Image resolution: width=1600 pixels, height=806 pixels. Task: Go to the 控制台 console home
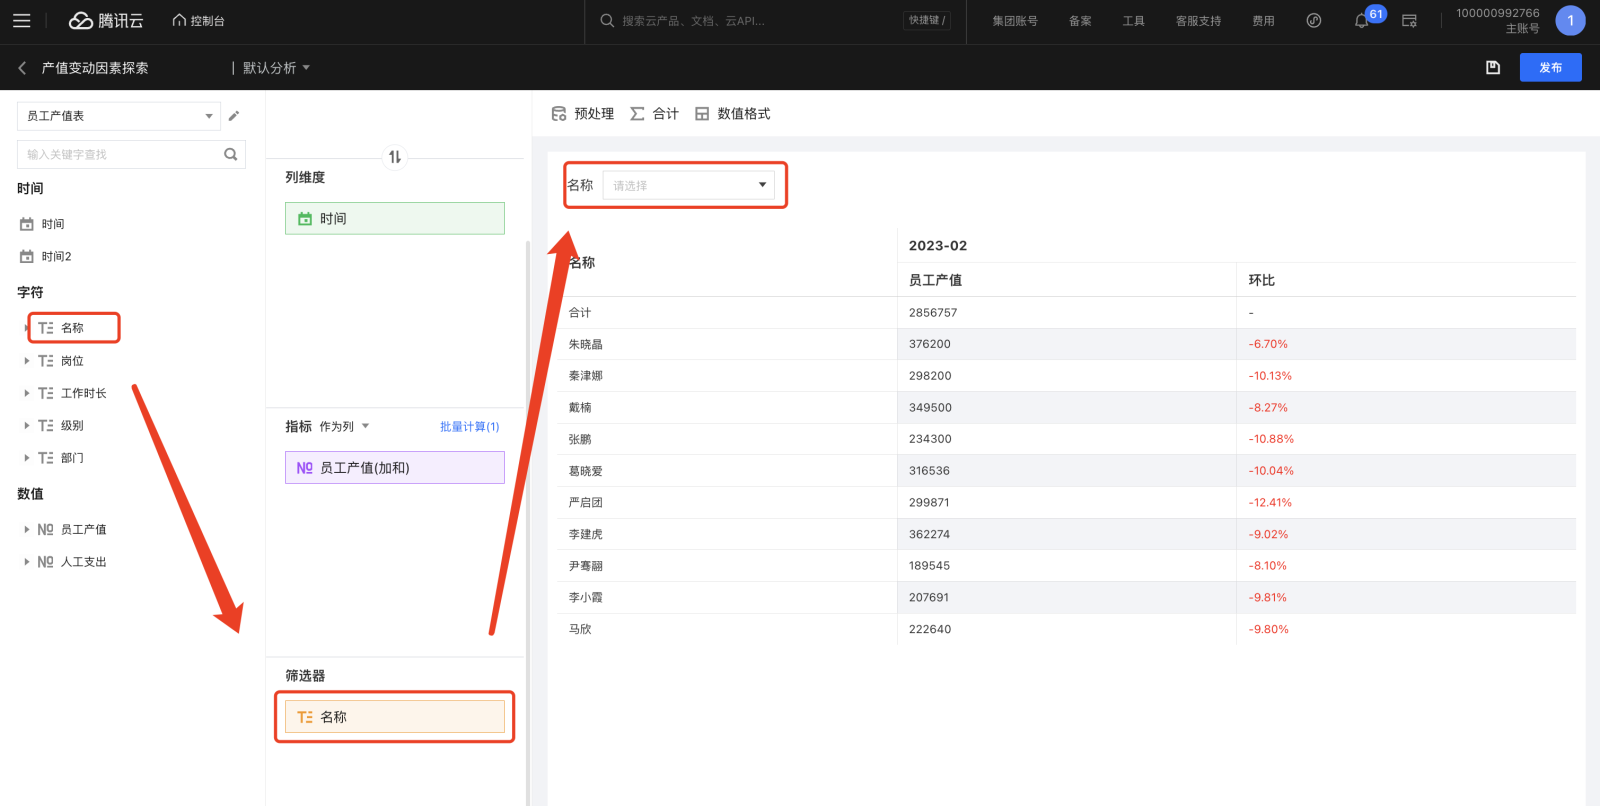coord(199,20)
